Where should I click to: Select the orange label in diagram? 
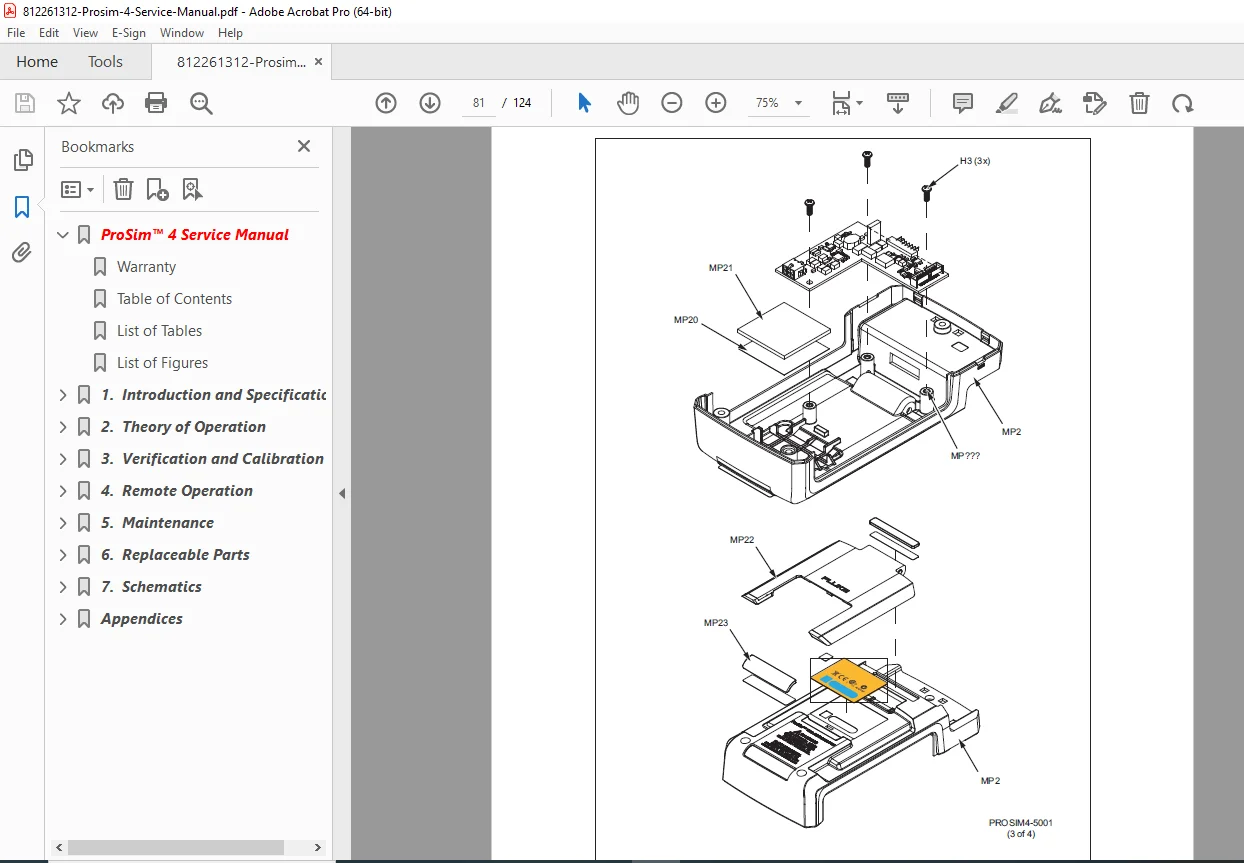(x=849, y=680)
